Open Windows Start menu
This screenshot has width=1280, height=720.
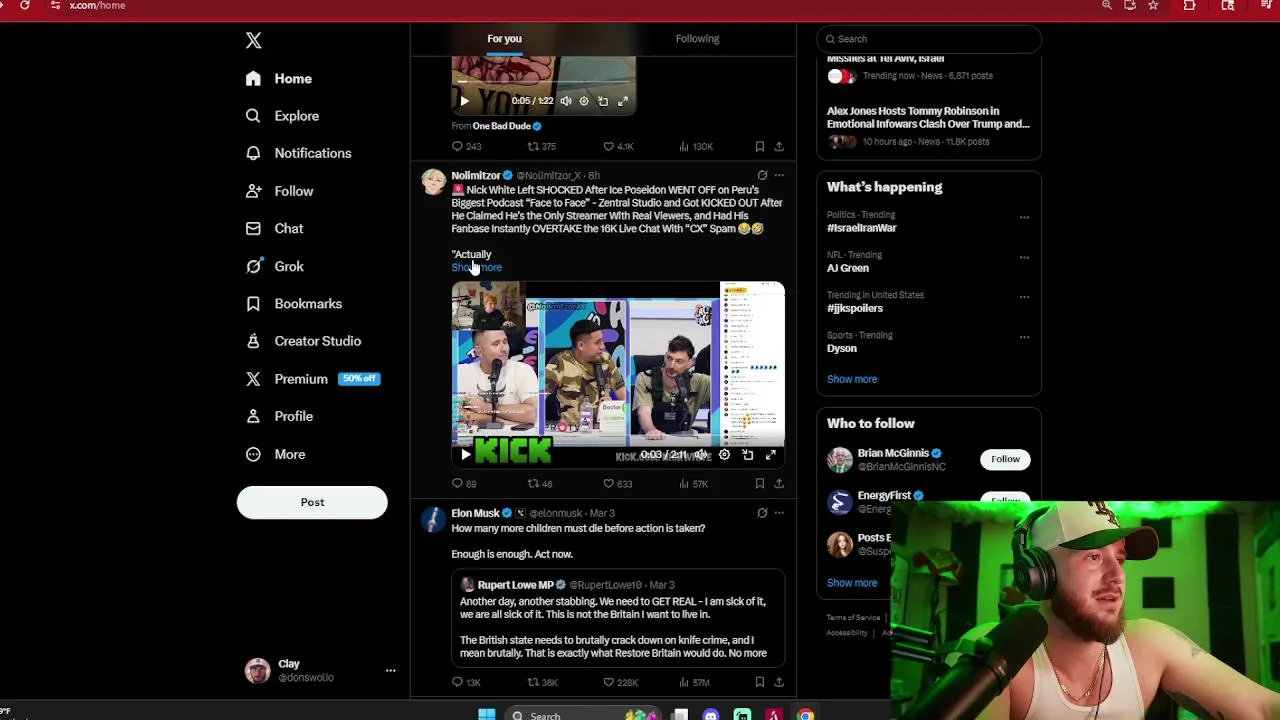tap(487, 715)
